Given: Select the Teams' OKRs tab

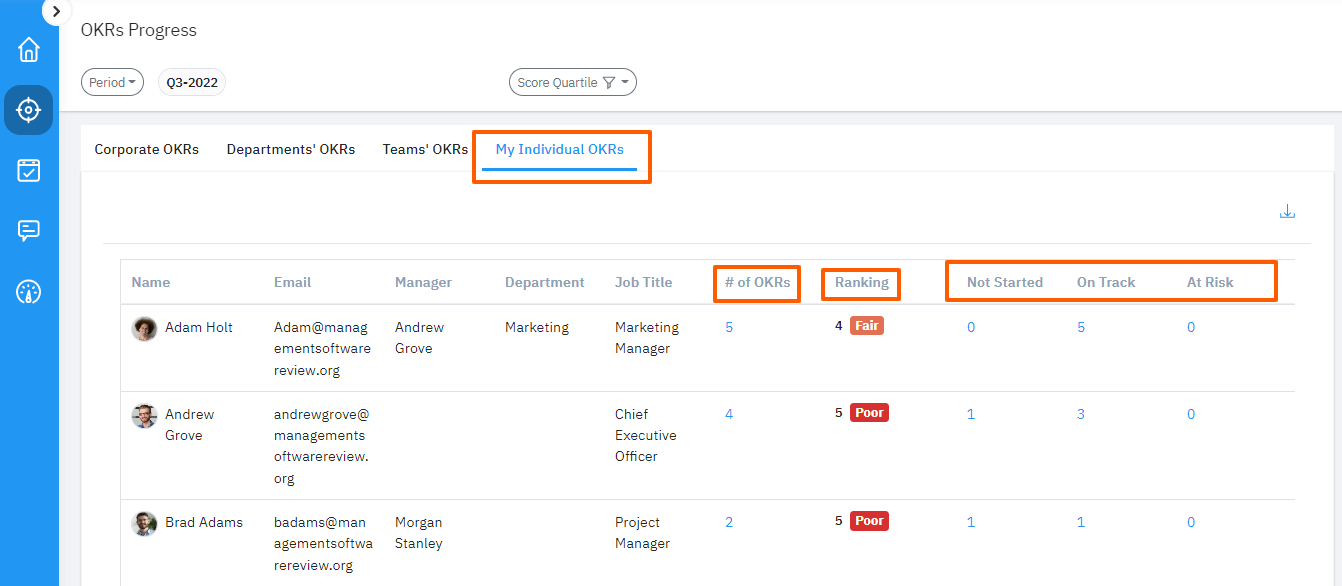Looking at the screenshot, I should [x=425, y=149].
